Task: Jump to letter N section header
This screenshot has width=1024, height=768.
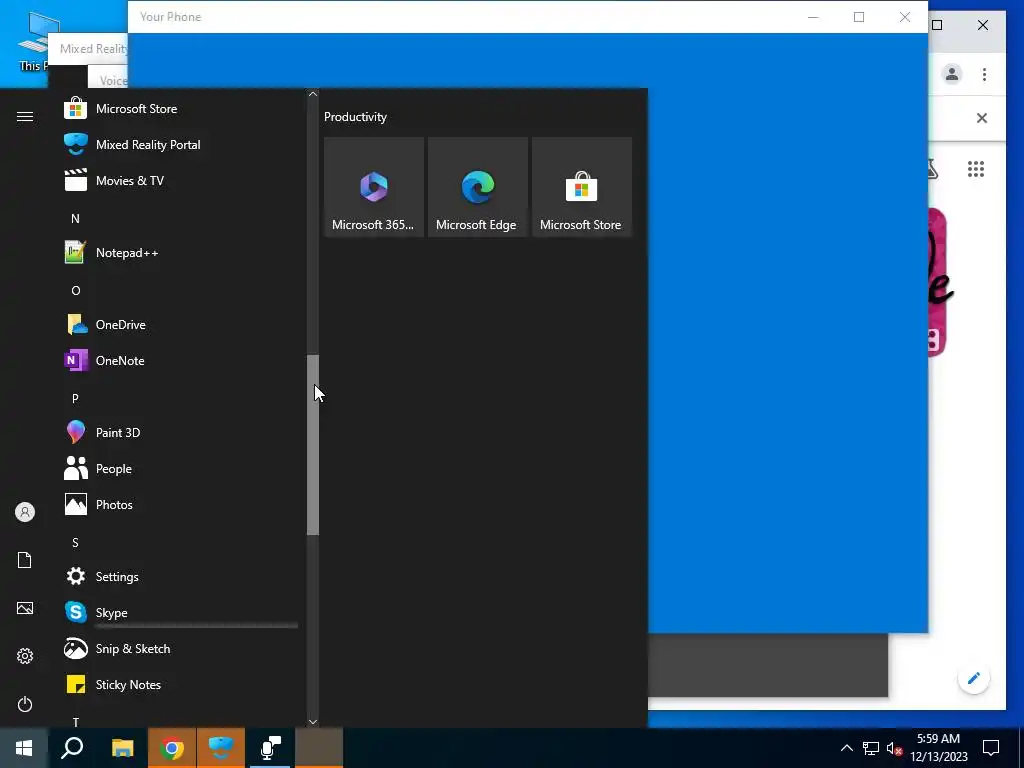Action: pos(75,219)
